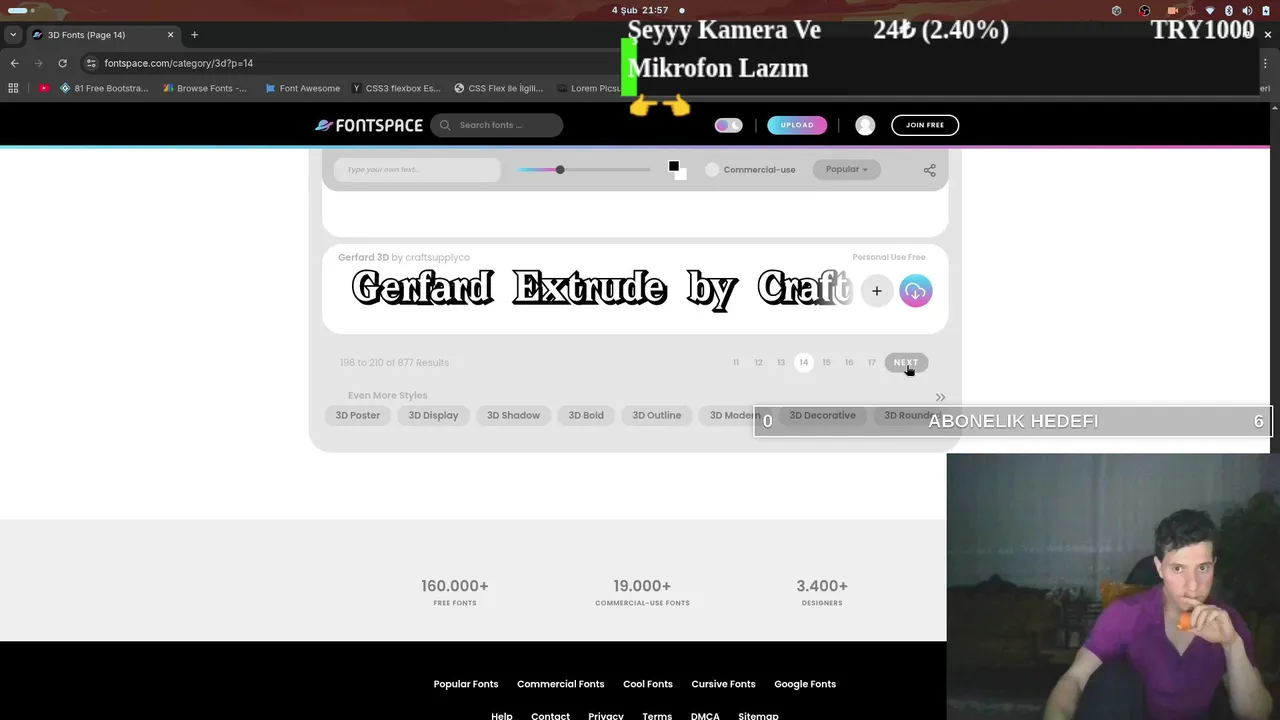Open Cursive Fonts footer link
1280x720 pixels.
pos(723,684)
